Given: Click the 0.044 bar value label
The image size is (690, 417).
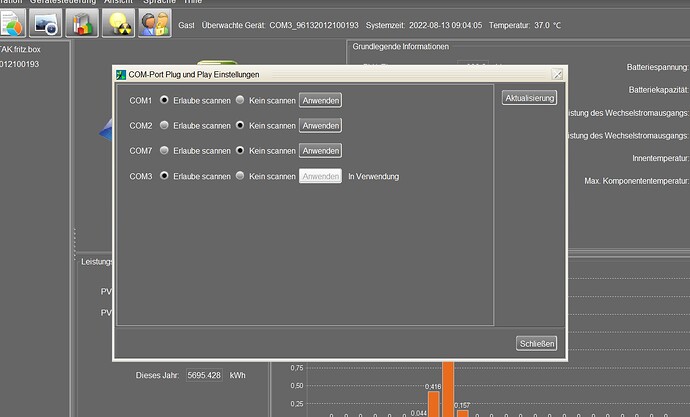Looking at the screenshot, I should click(x=418, y=413).
